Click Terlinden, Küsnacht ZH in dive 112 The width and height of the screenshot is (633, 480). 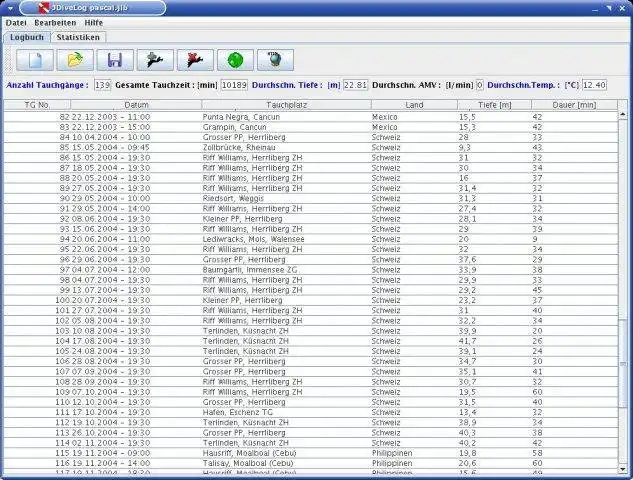pyautogui.click(x=245, y=423)
